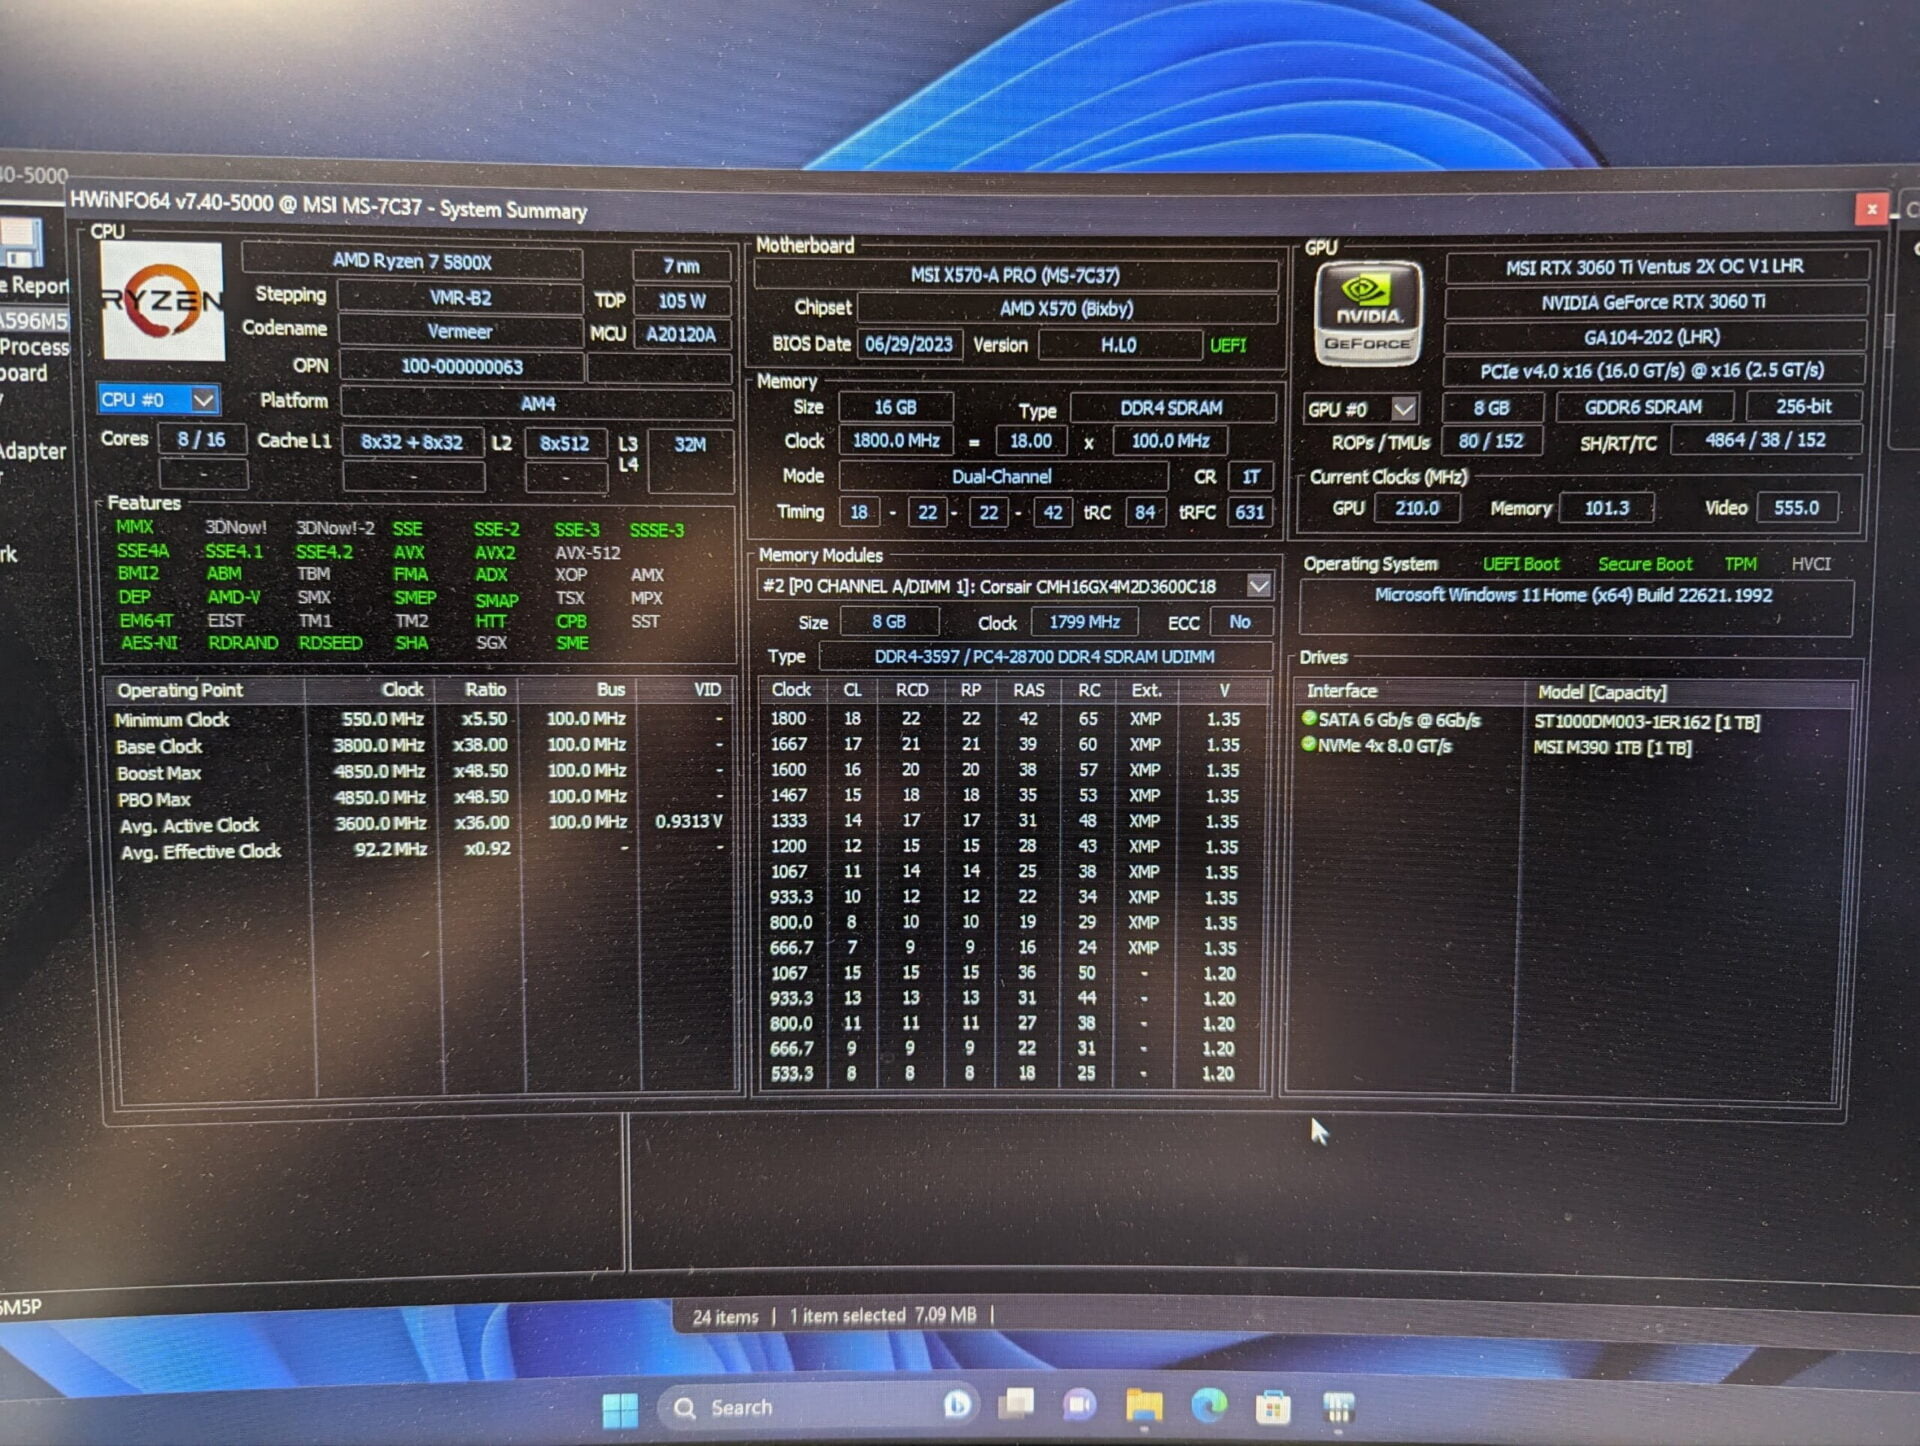
Task: Click the Microsoft Windows 11 Home build text
Action: pos(1573,595)
